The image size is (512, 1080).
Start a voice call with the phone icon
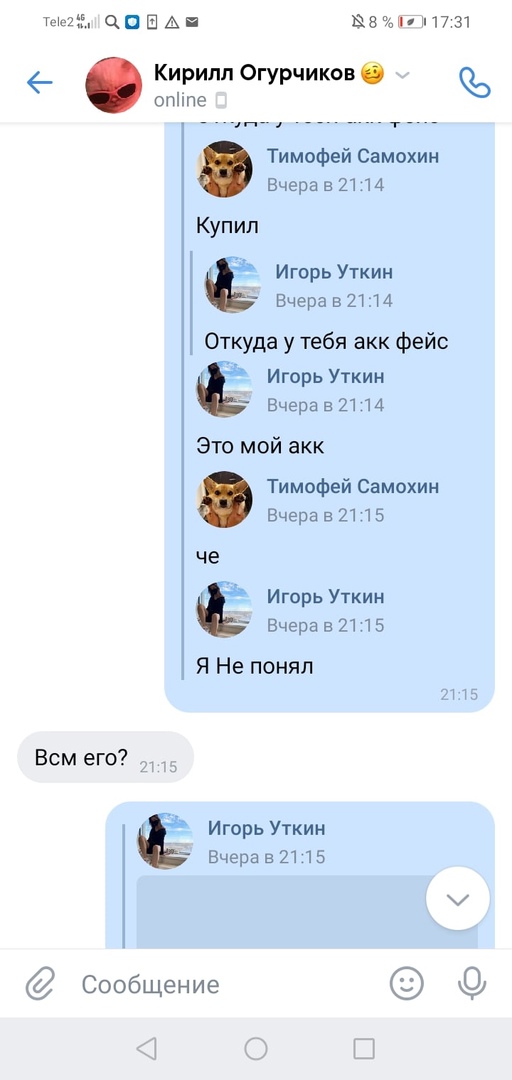[x=475, y=83]
